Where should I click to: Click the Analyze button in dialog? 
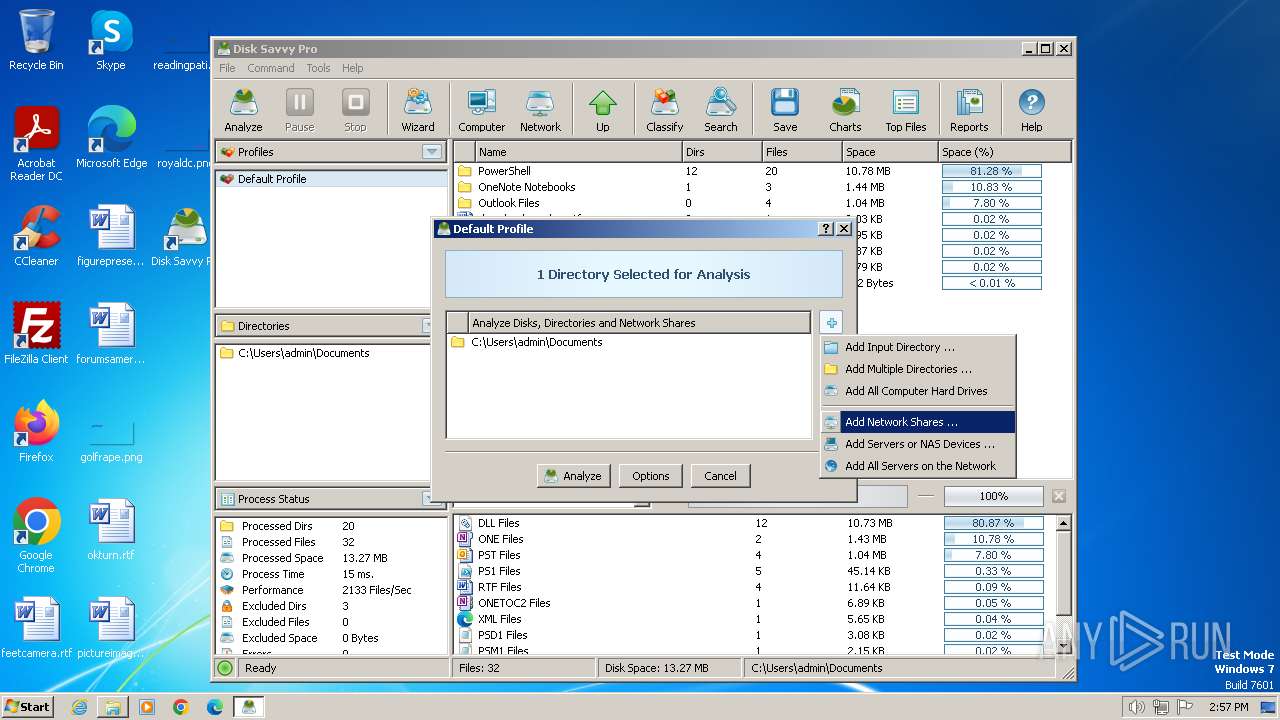[573, 476]
